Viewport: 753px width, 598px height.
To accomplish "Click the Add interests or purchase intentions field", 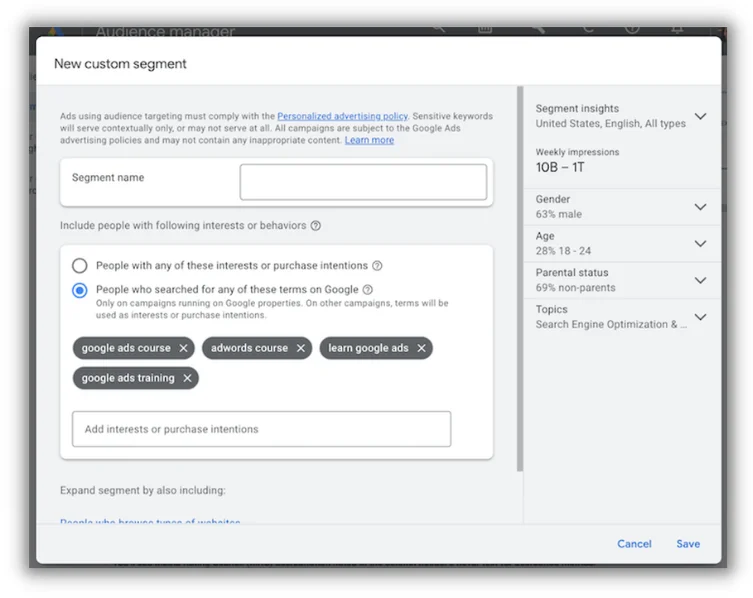I will tap(261, 429).
